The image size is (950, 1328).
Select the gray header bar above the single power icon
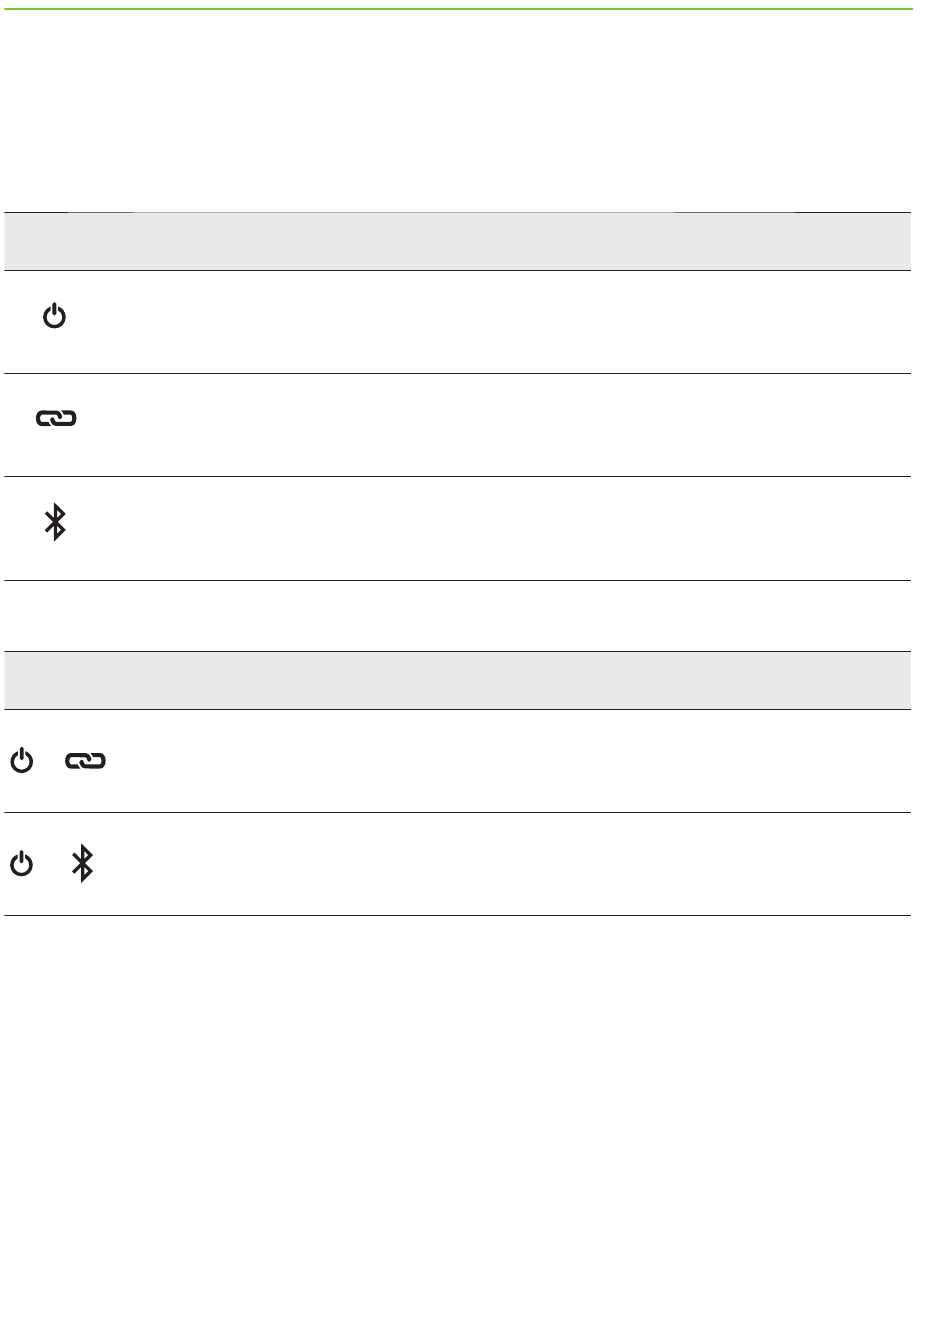[x=458, y=241]
